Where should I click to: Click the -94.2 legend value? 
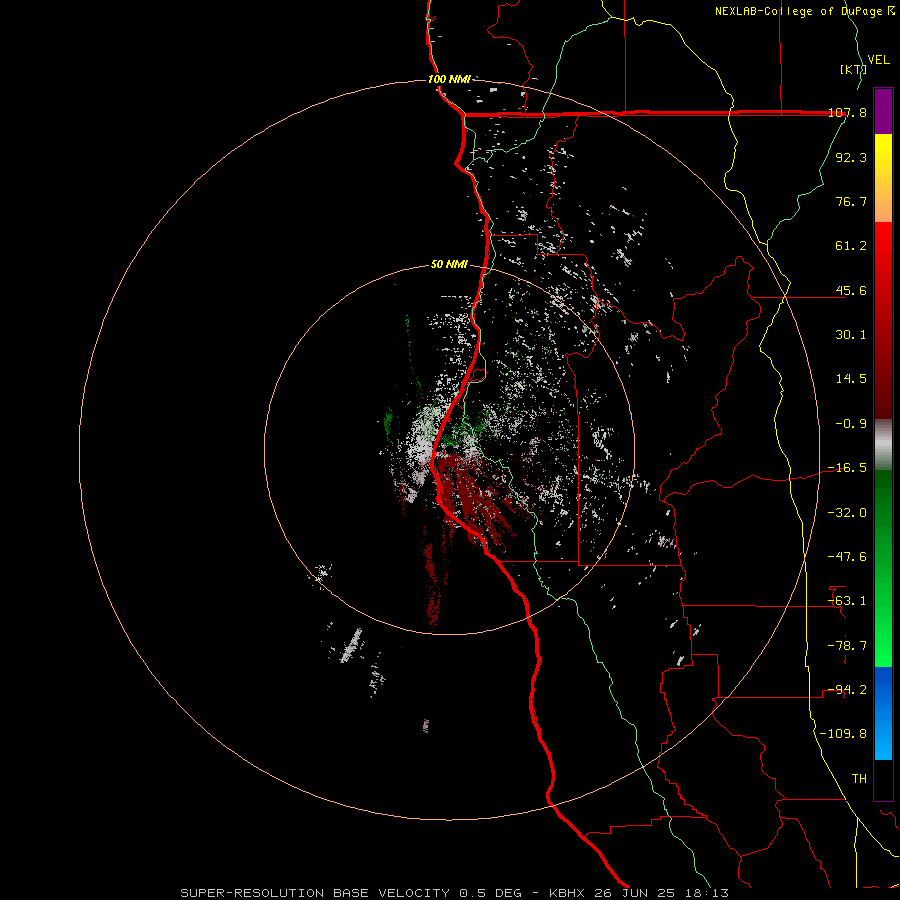click(x=847, y=690)
